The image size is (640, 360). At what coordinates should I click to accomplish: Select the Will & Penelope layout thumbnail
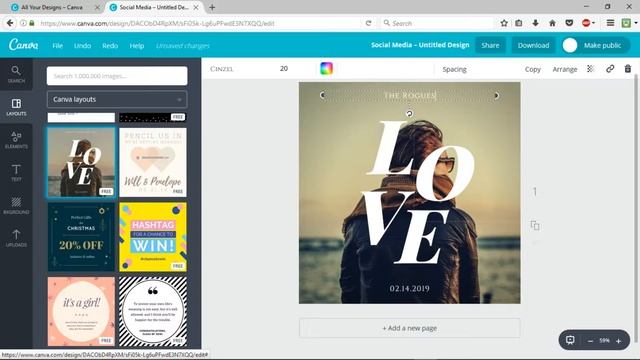click(153, 162)
